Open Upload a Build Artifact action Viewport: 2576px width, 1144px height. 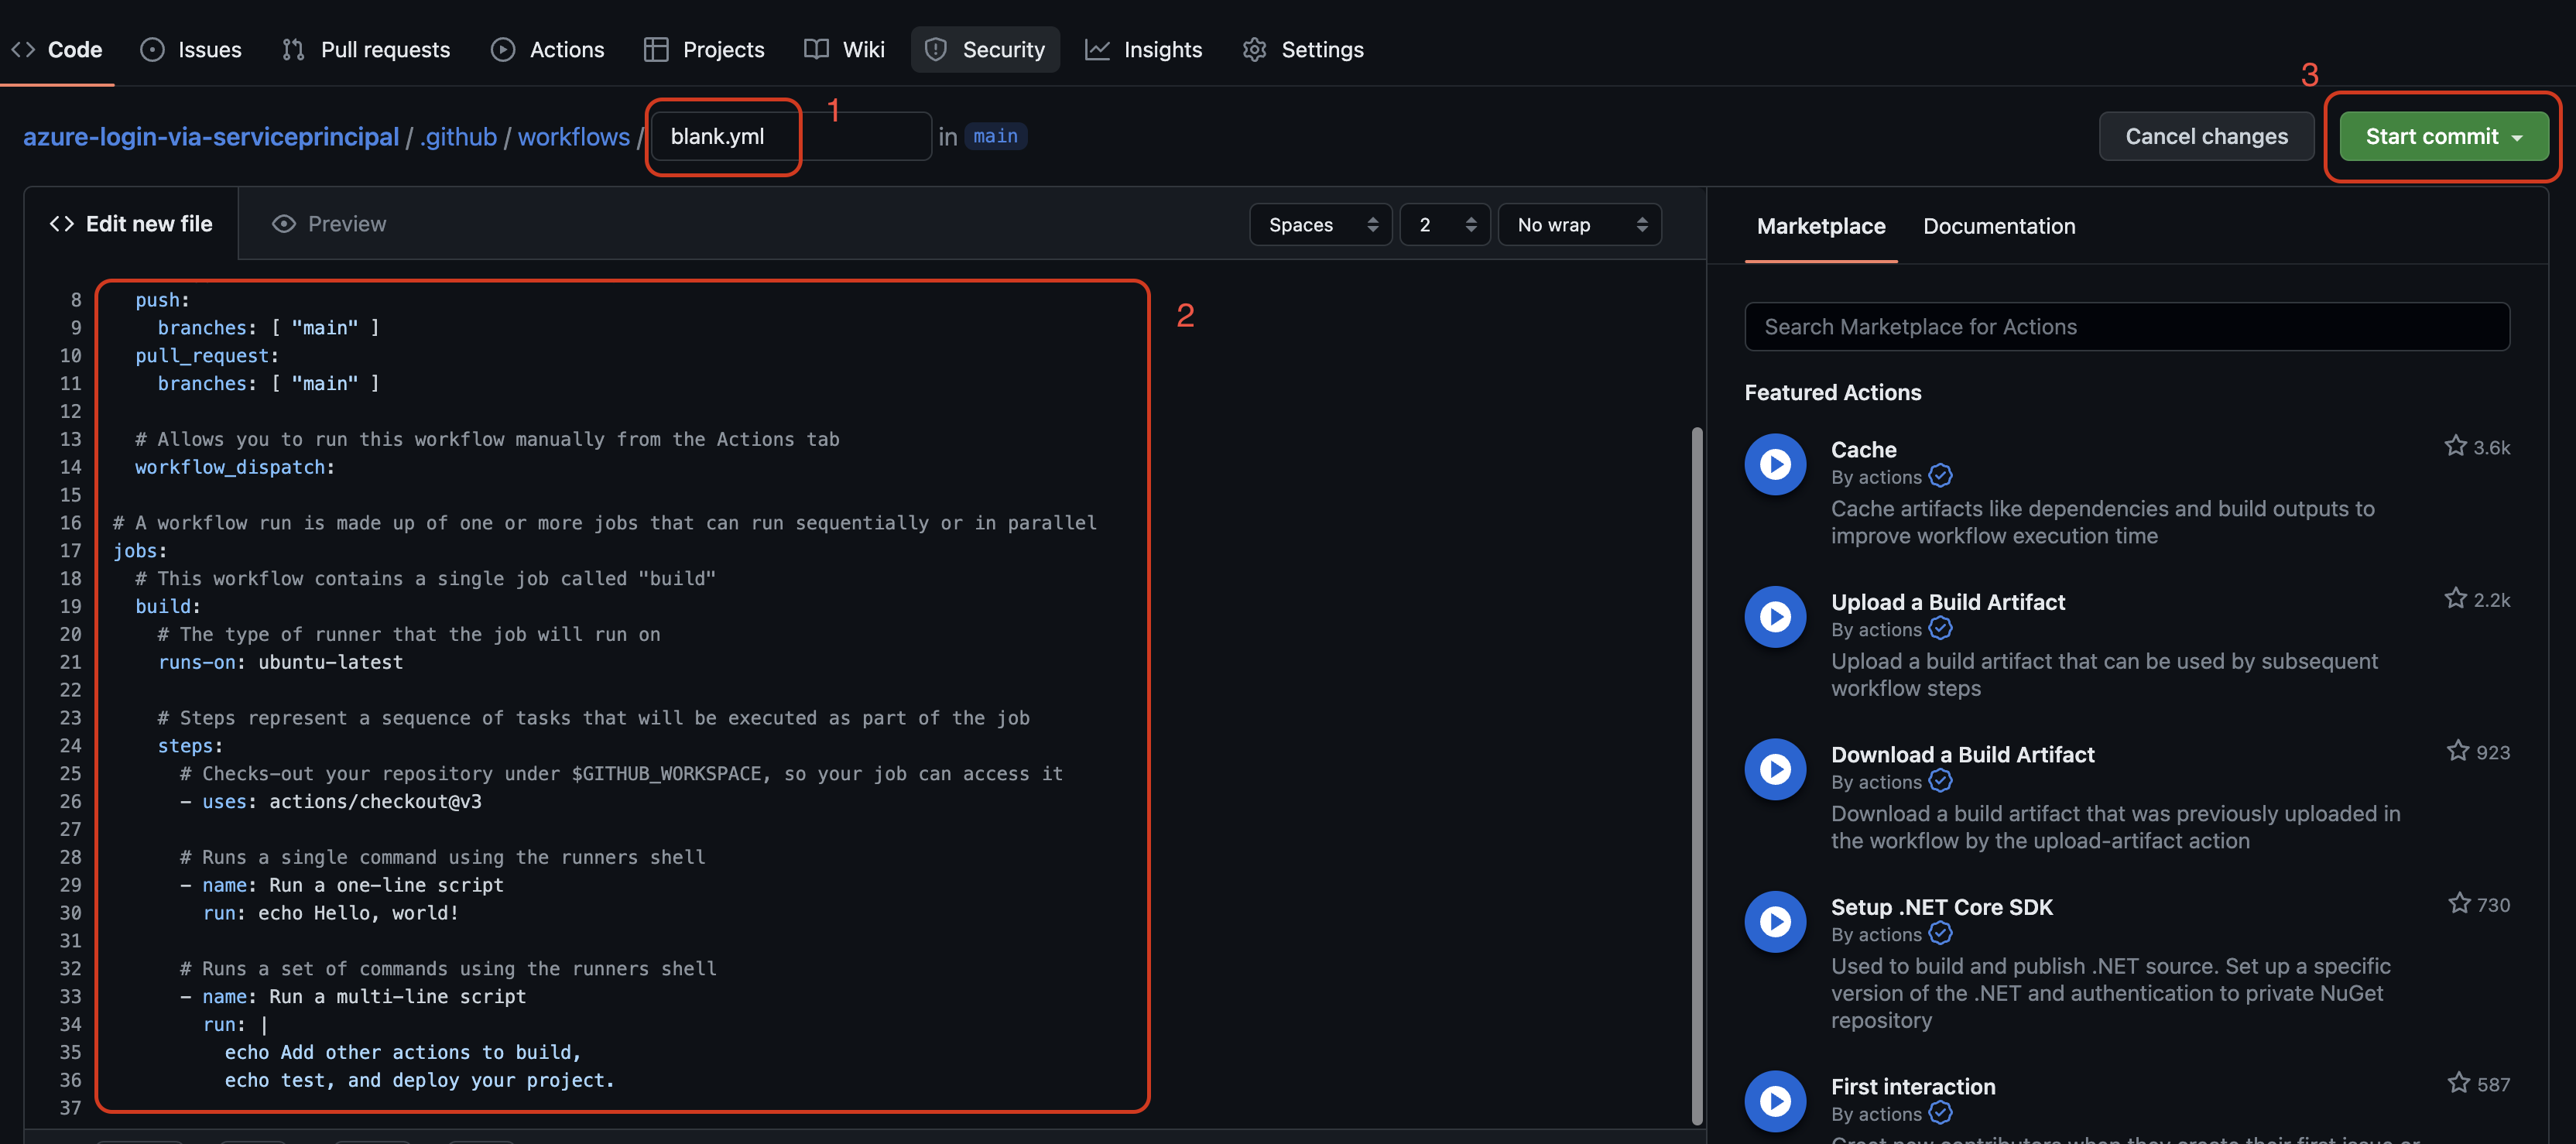(x=1947, y=602)
